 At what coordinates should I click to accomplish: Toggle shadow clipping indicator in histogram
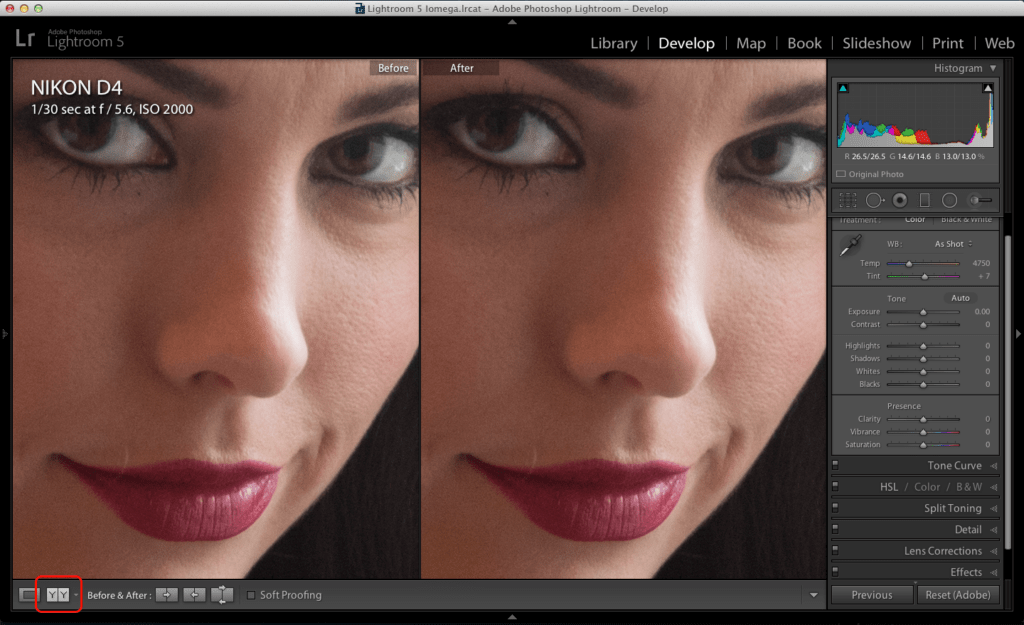coord(842,89)
